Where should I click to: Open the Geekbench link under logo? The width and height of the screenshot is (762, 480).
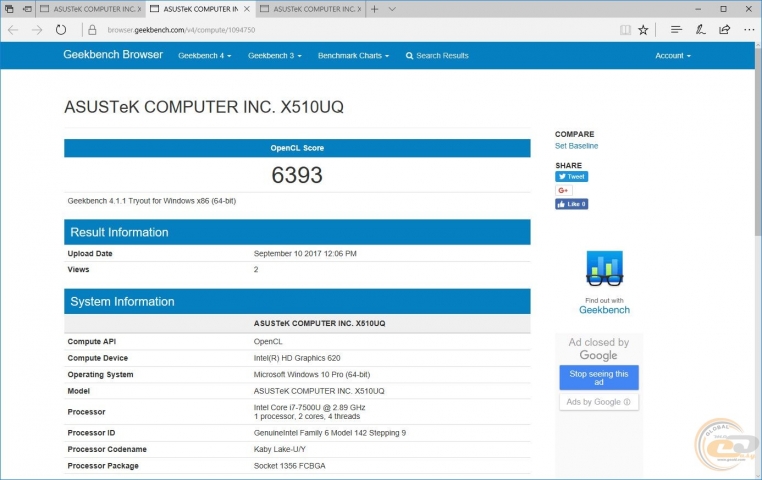[604, 310]
